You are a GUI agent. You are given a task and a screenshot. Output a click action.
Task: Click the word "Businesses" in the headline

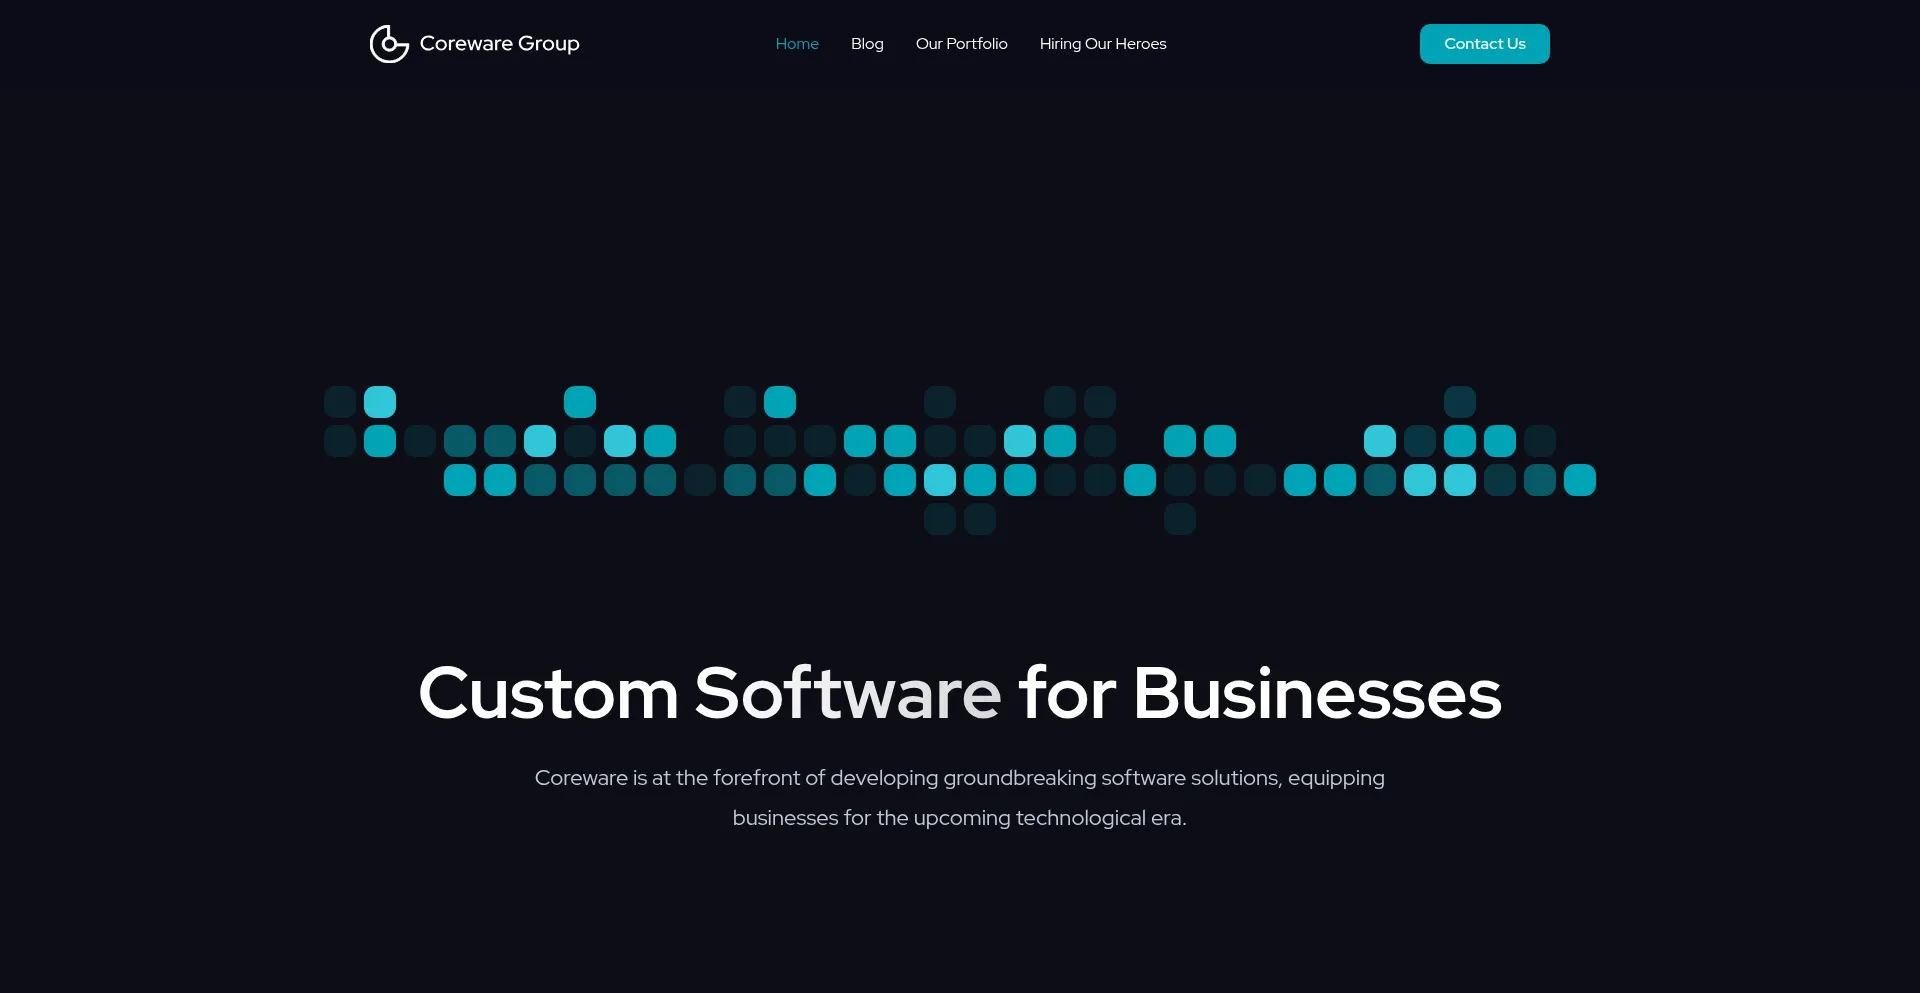click(1317, 693)
